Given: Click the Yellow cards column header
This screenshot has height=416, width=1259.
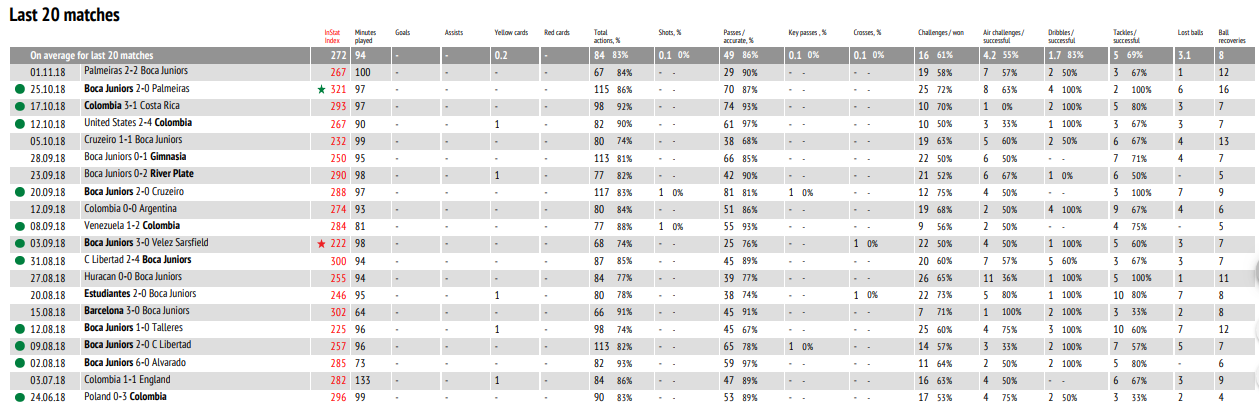Looking at the screenshot, I should point(511,34).
